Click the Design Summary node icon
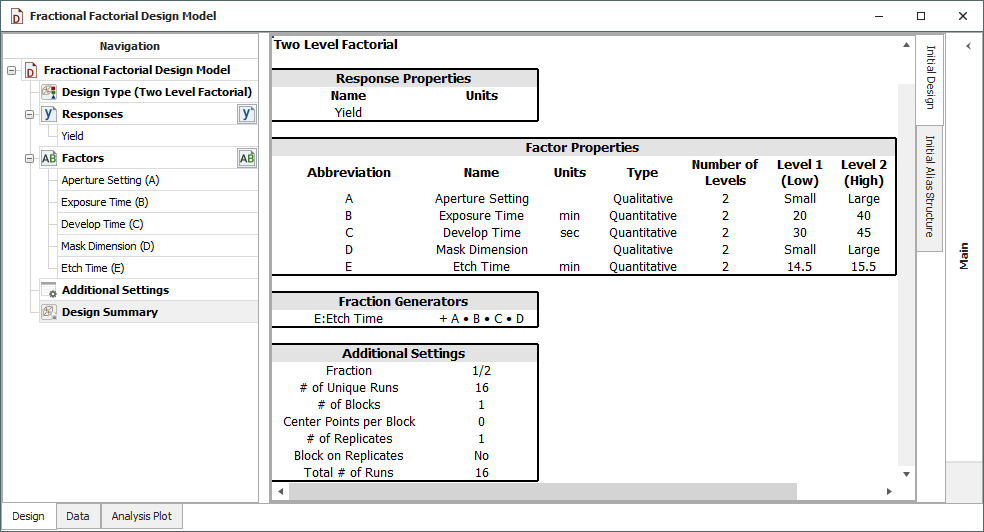 click(x=48, y=312)
